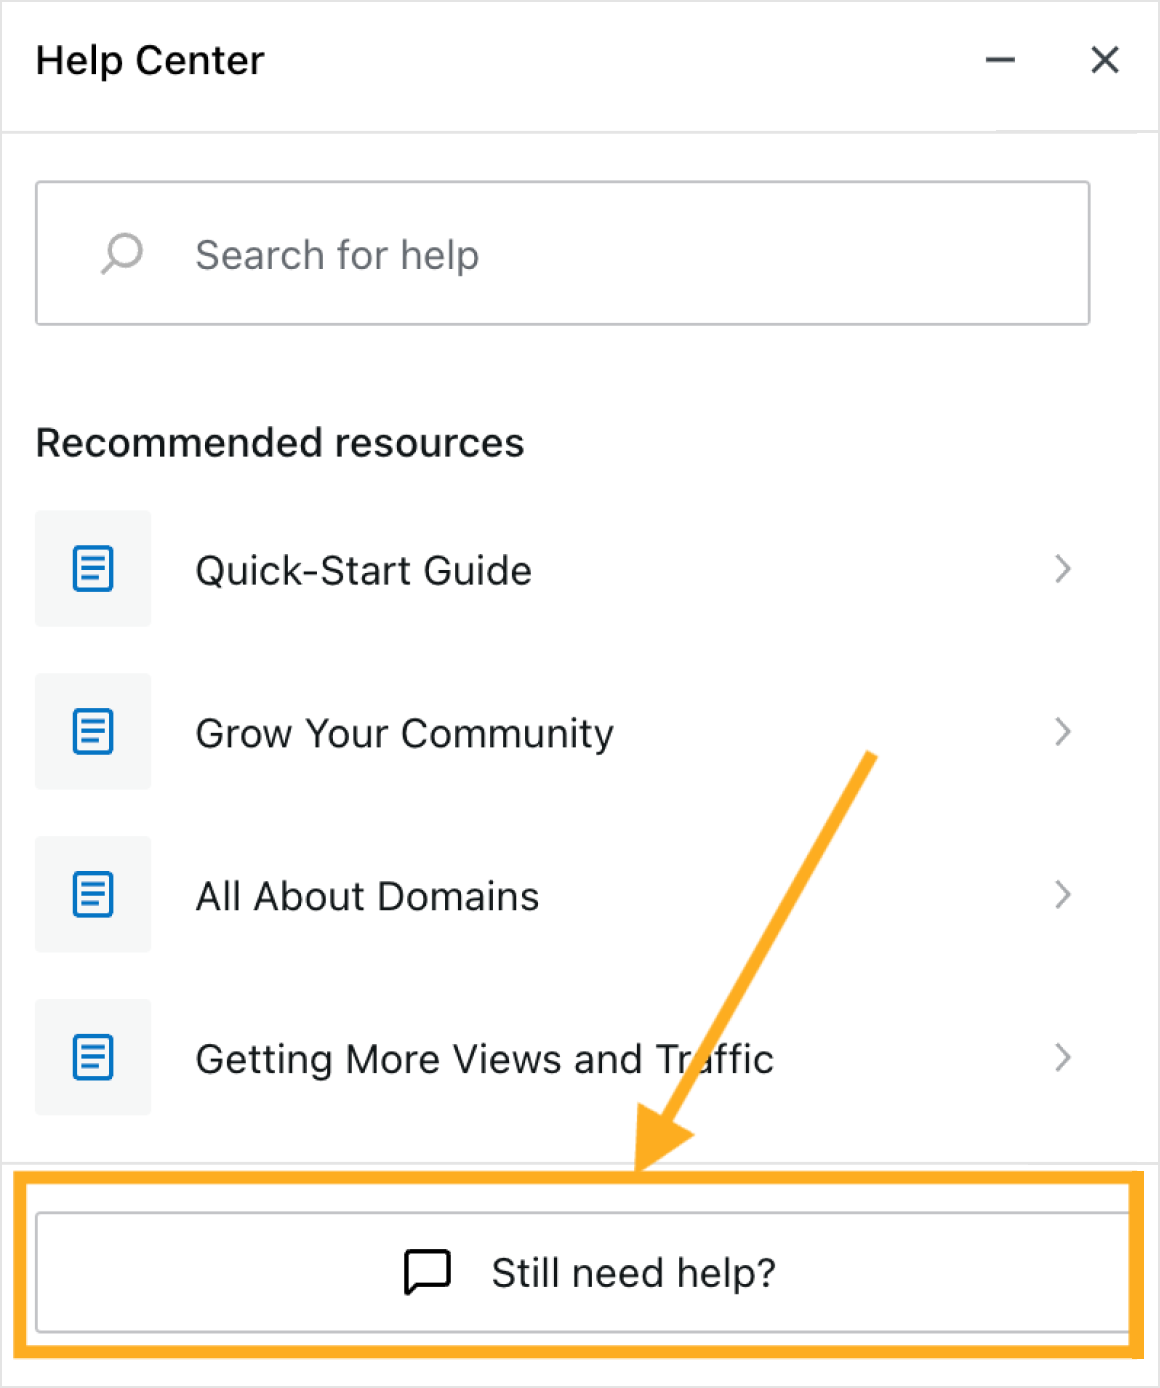The height and width of the screenshot is (1388, 1160).
Task: Expand All About Domains with its arrow
Action: point(1063,894)
